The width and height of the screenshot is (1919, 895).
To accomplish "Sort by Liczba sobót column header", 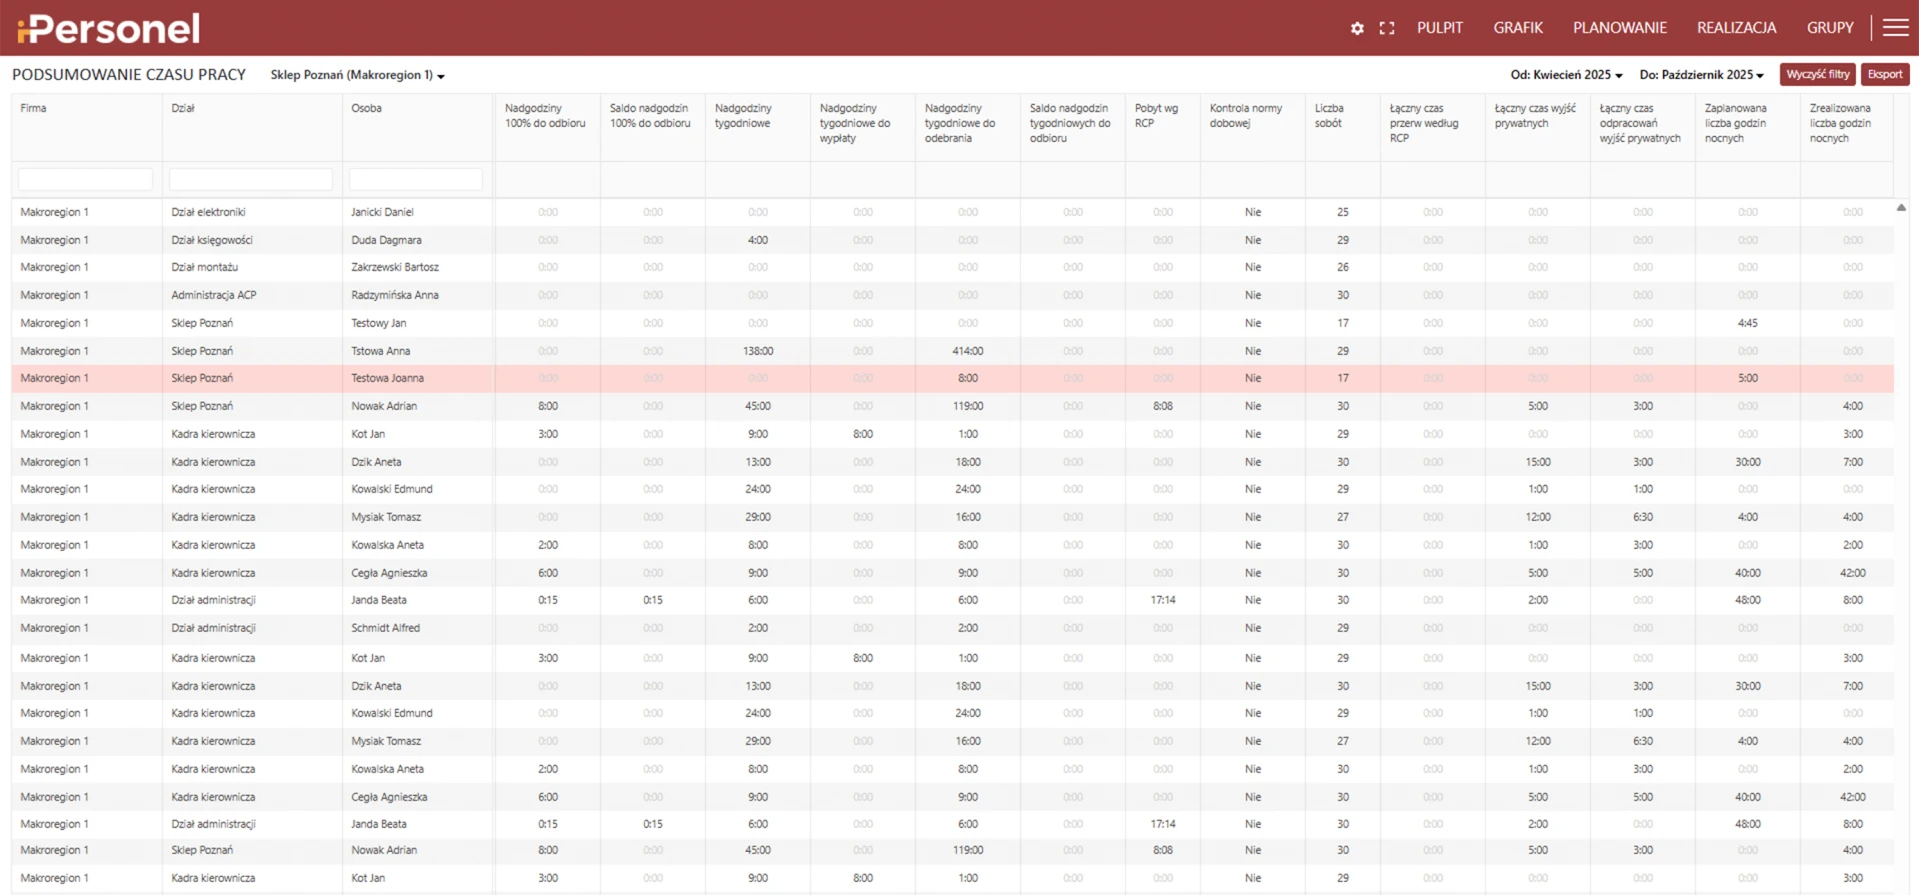I will tap(1328, 116).
